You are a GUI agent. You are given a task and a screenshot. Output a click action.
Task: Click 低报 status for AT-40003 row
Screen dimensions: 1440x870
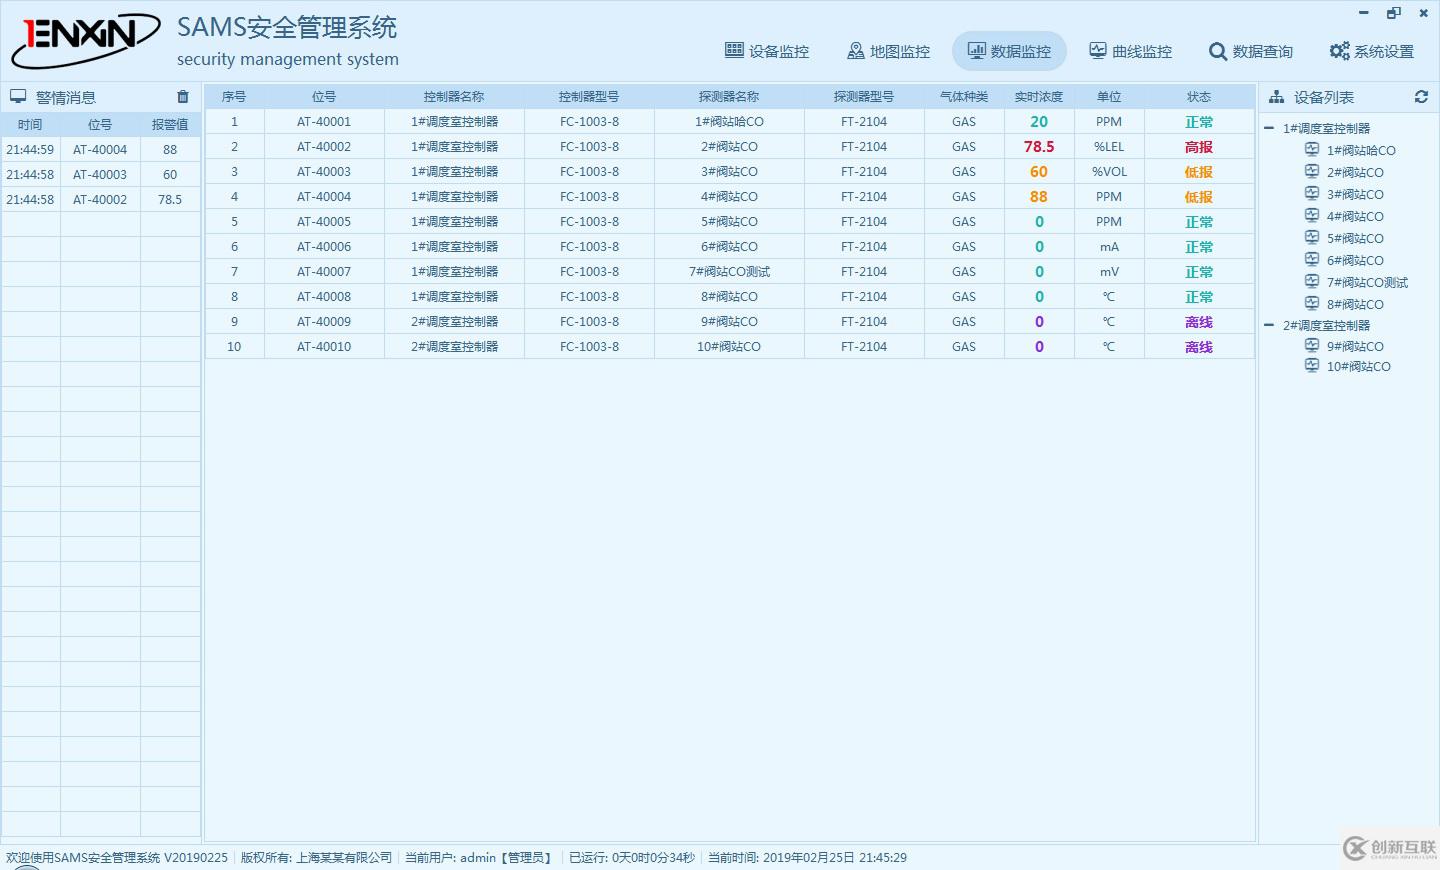pyautogui.click(x=1199, y=172)
